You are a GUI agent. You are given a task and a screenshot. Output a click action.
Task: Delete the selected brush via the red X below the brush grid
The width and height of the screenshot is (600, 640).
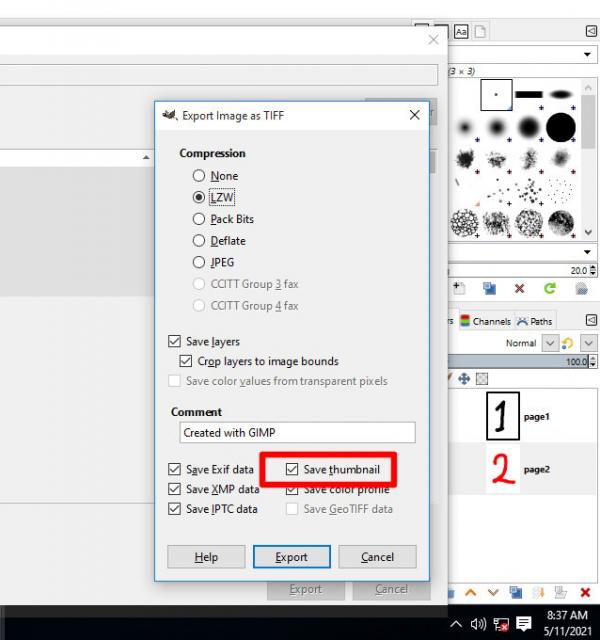pos(519,289)
